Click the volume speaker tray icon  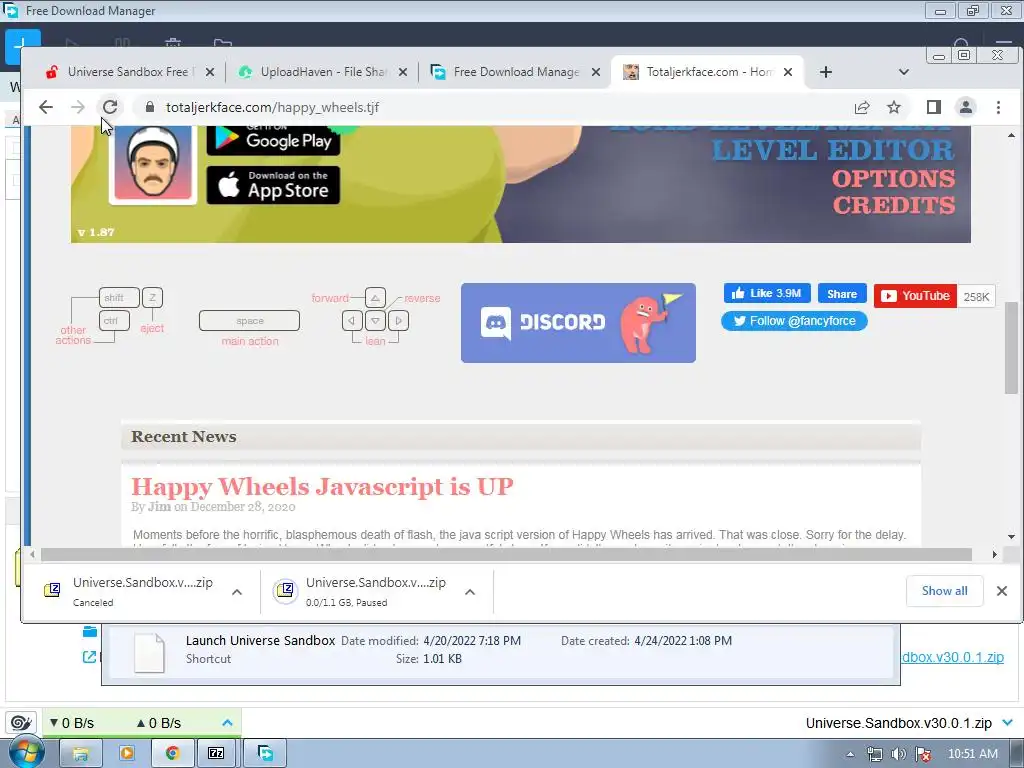pyautogui.click(x=899, y=754)
